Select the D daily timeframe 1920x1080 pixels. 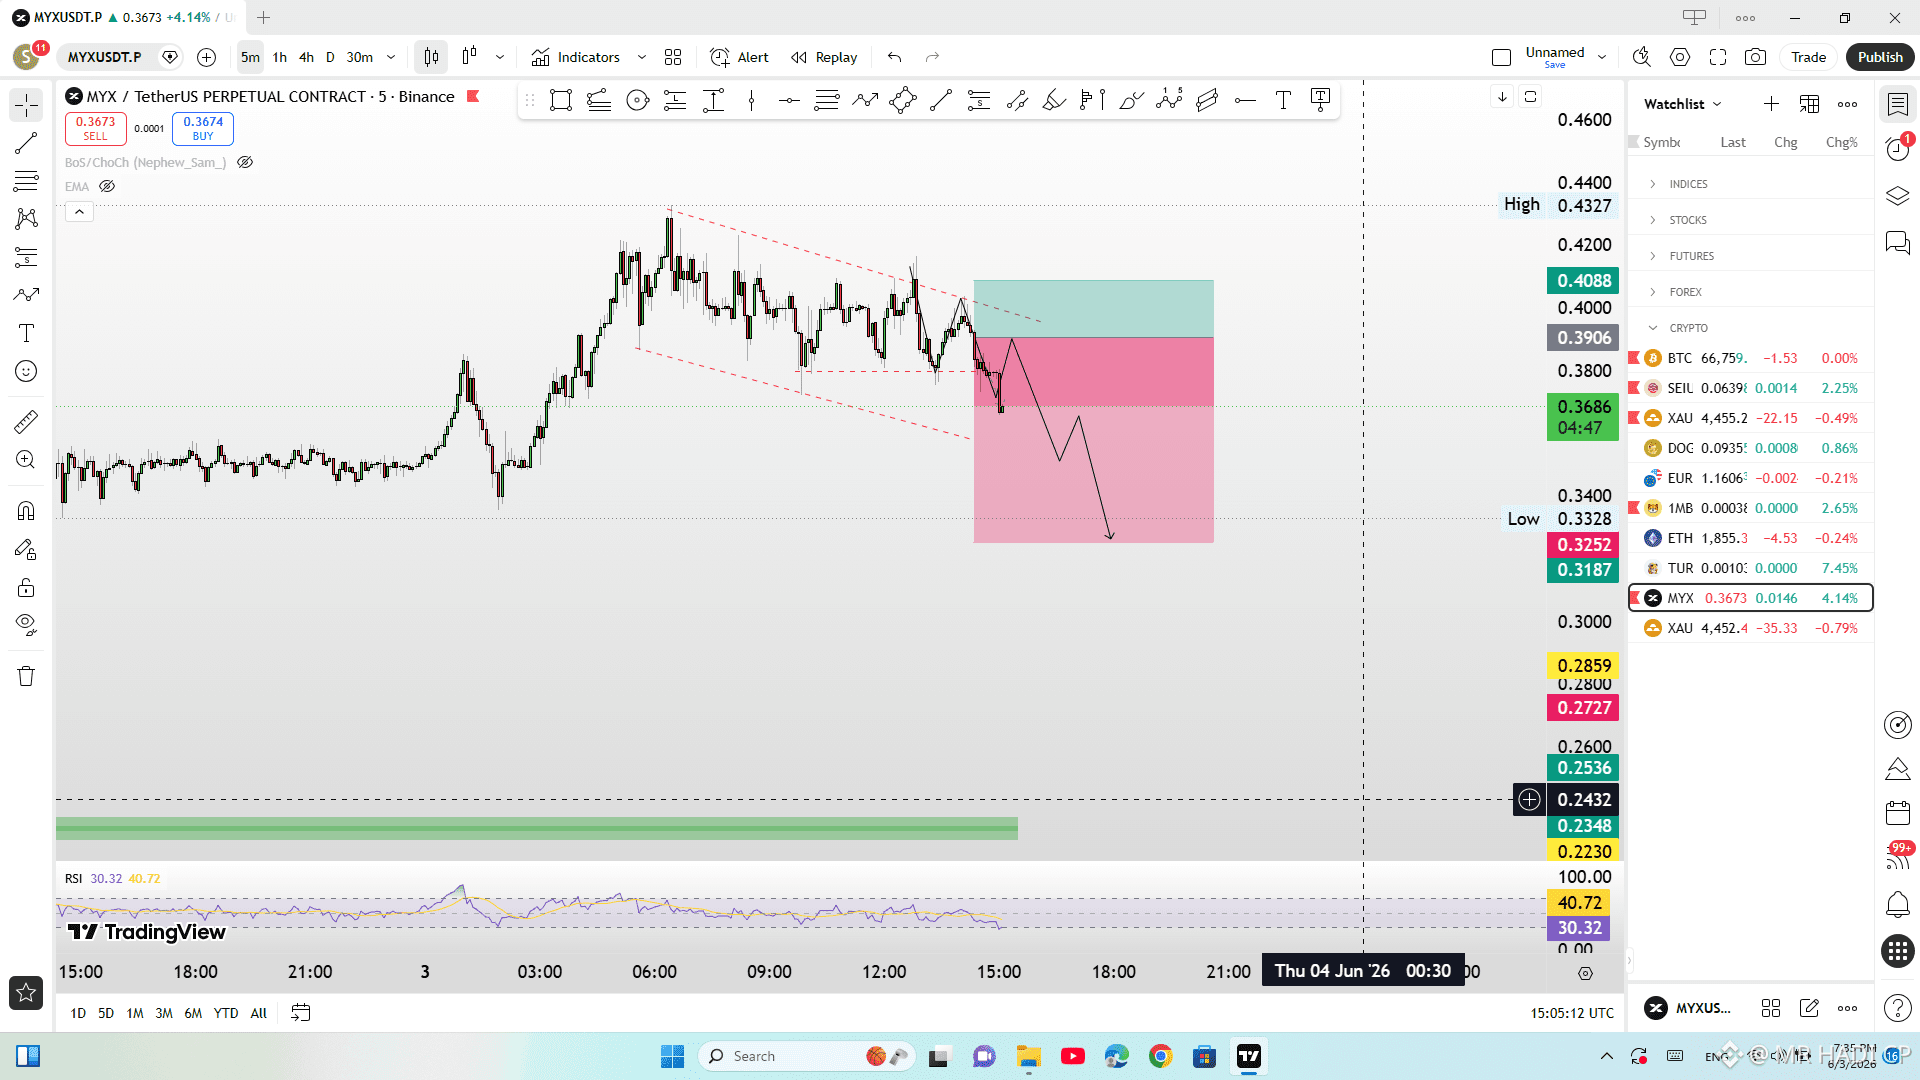(x=330, y=57)
